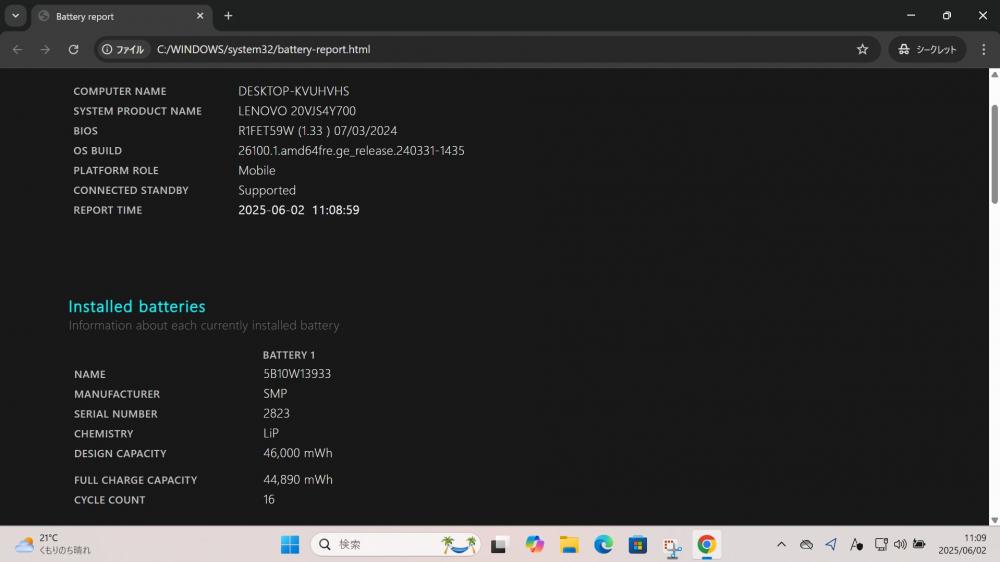
Task: Click OS build value 26100.1.amd64fre
Action: [351, 151]
